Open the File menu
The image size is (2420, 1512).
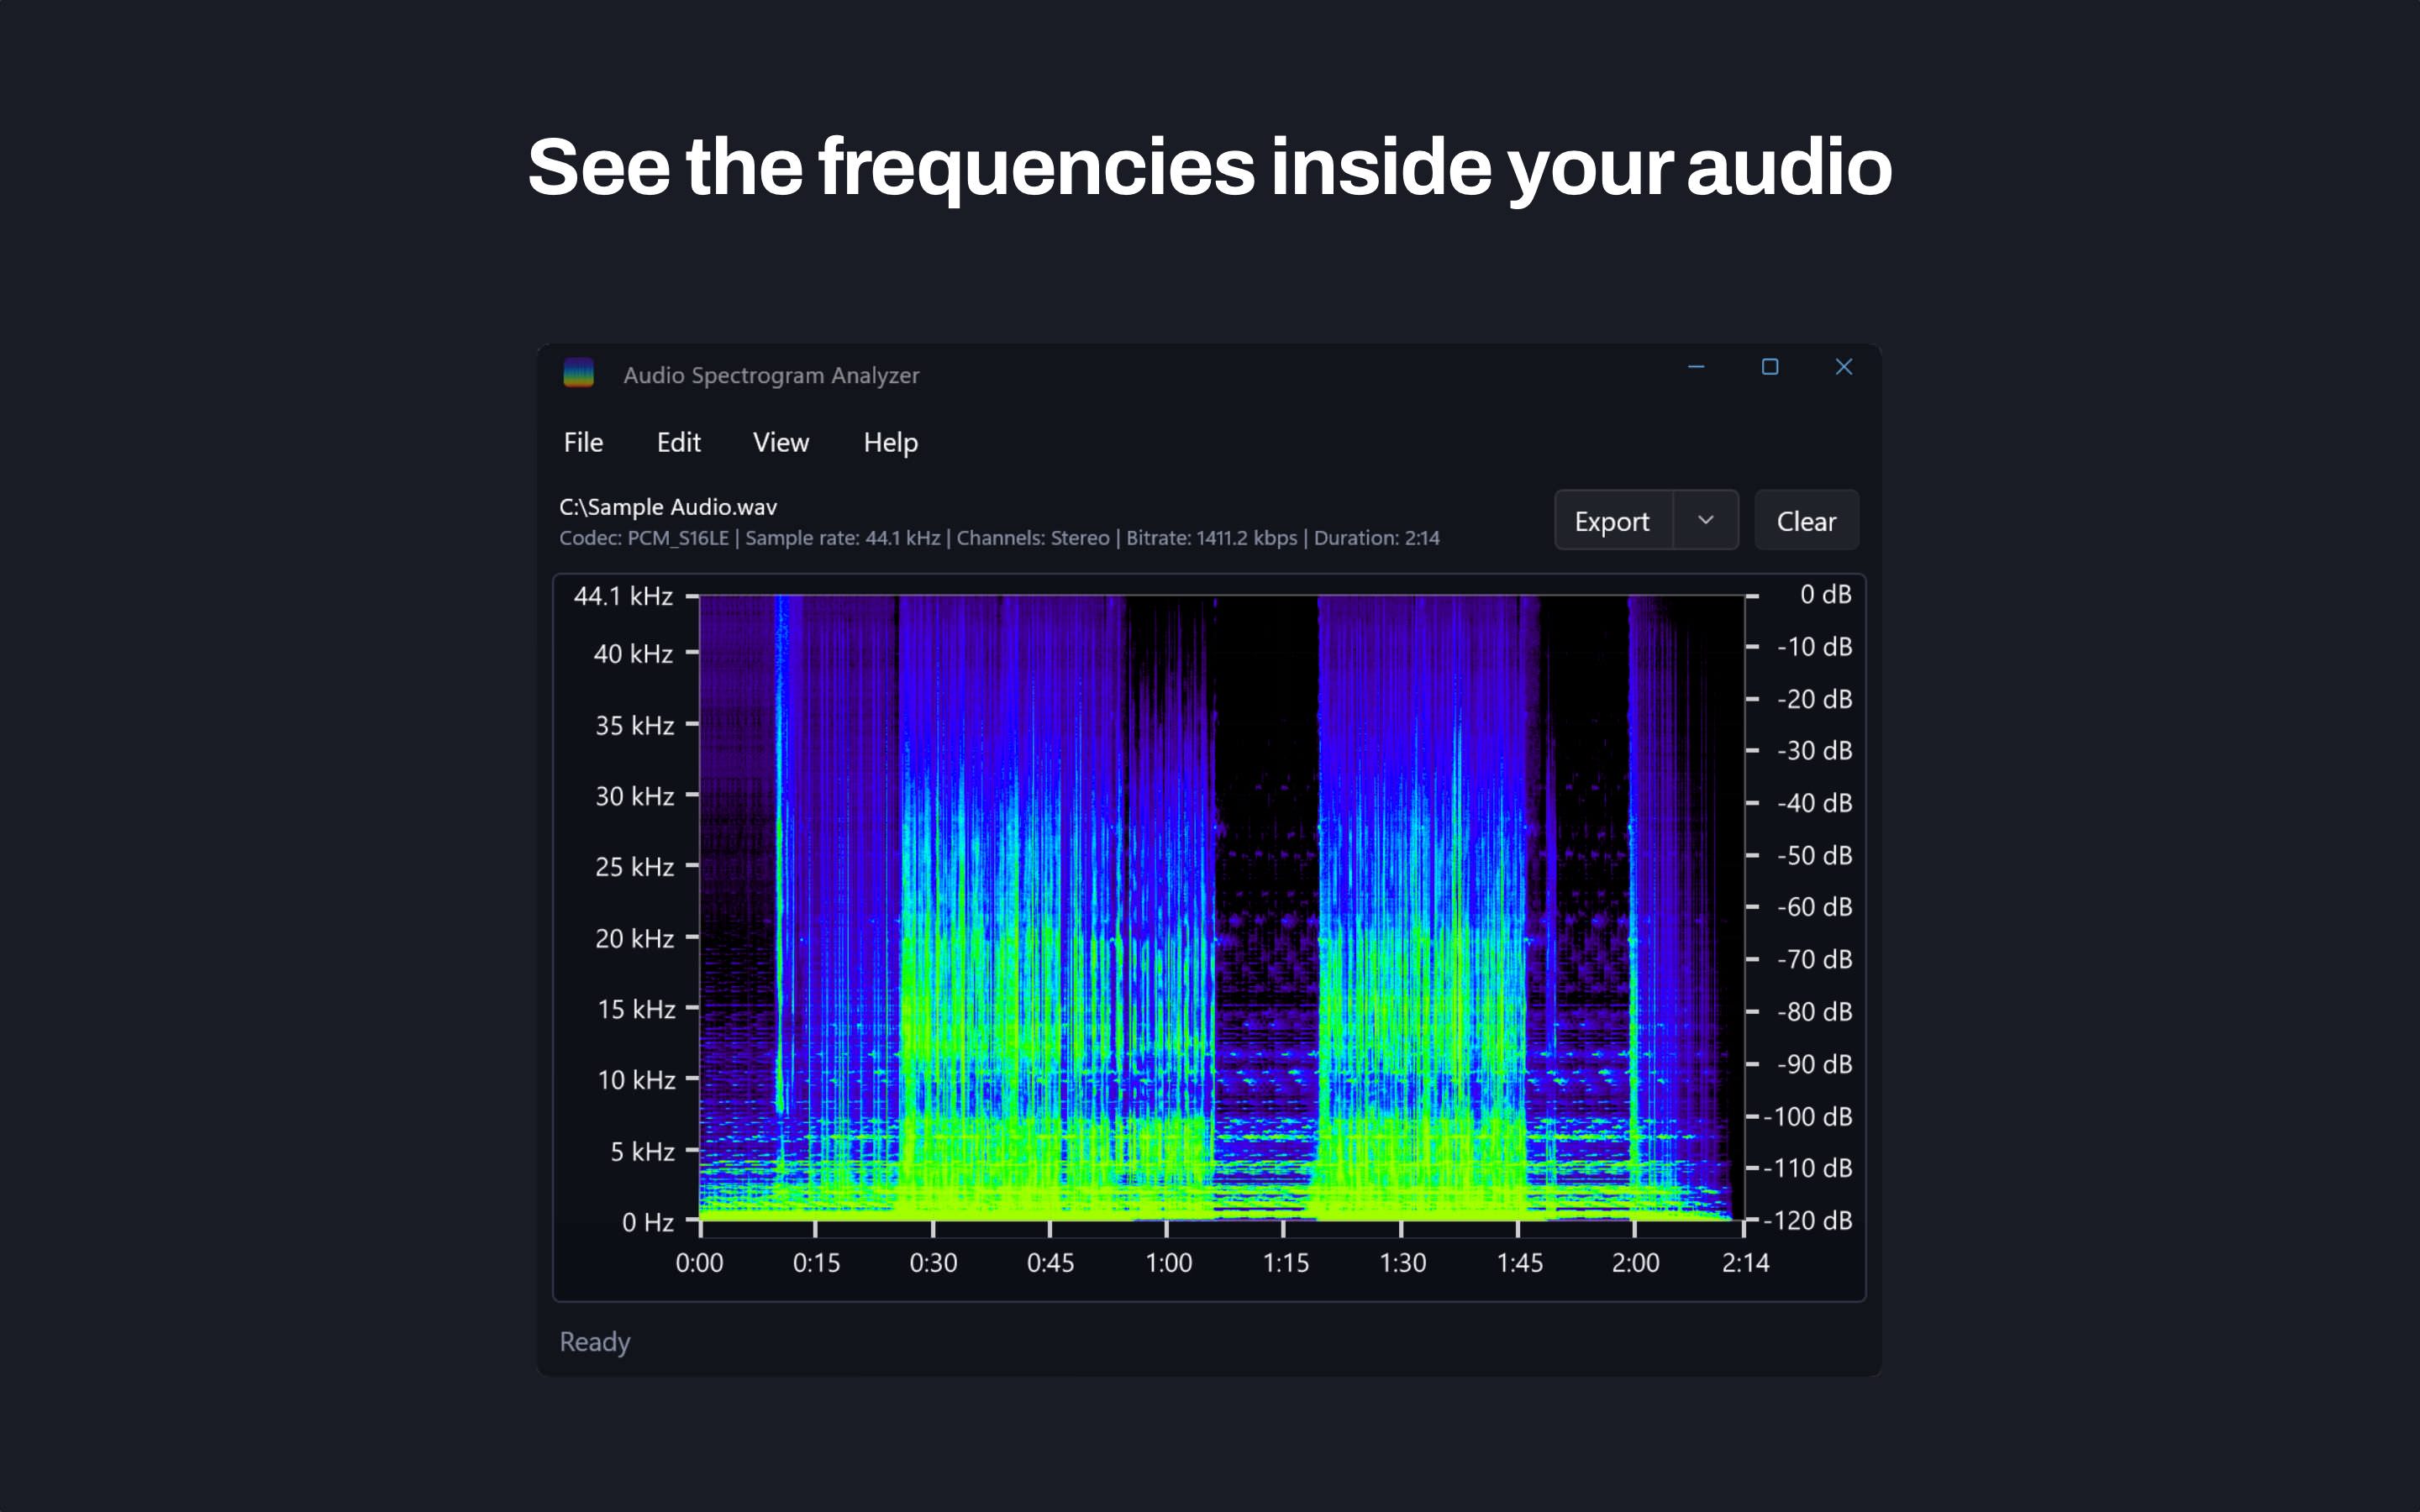point(583,442)
